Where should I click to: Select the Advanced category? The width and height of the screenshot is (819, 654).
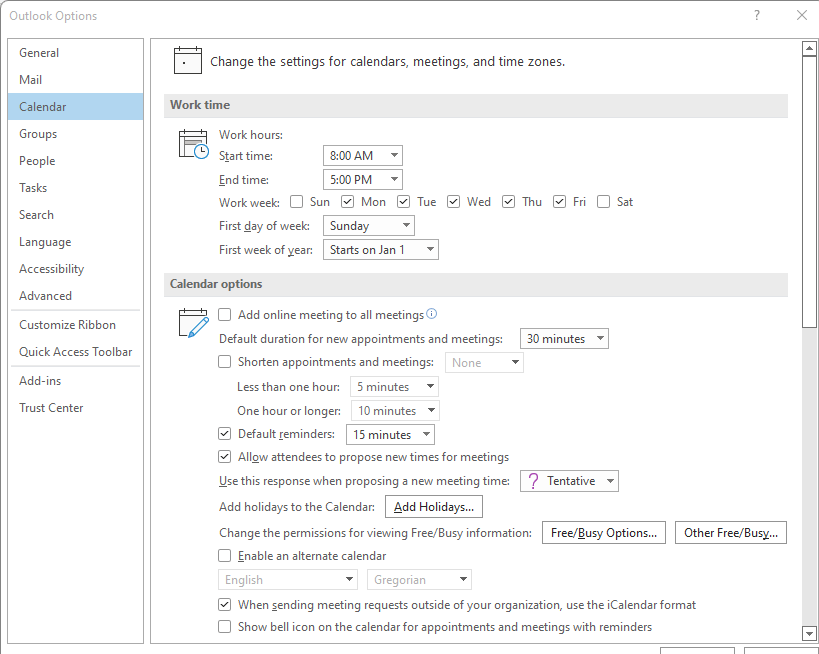[76, 296]
